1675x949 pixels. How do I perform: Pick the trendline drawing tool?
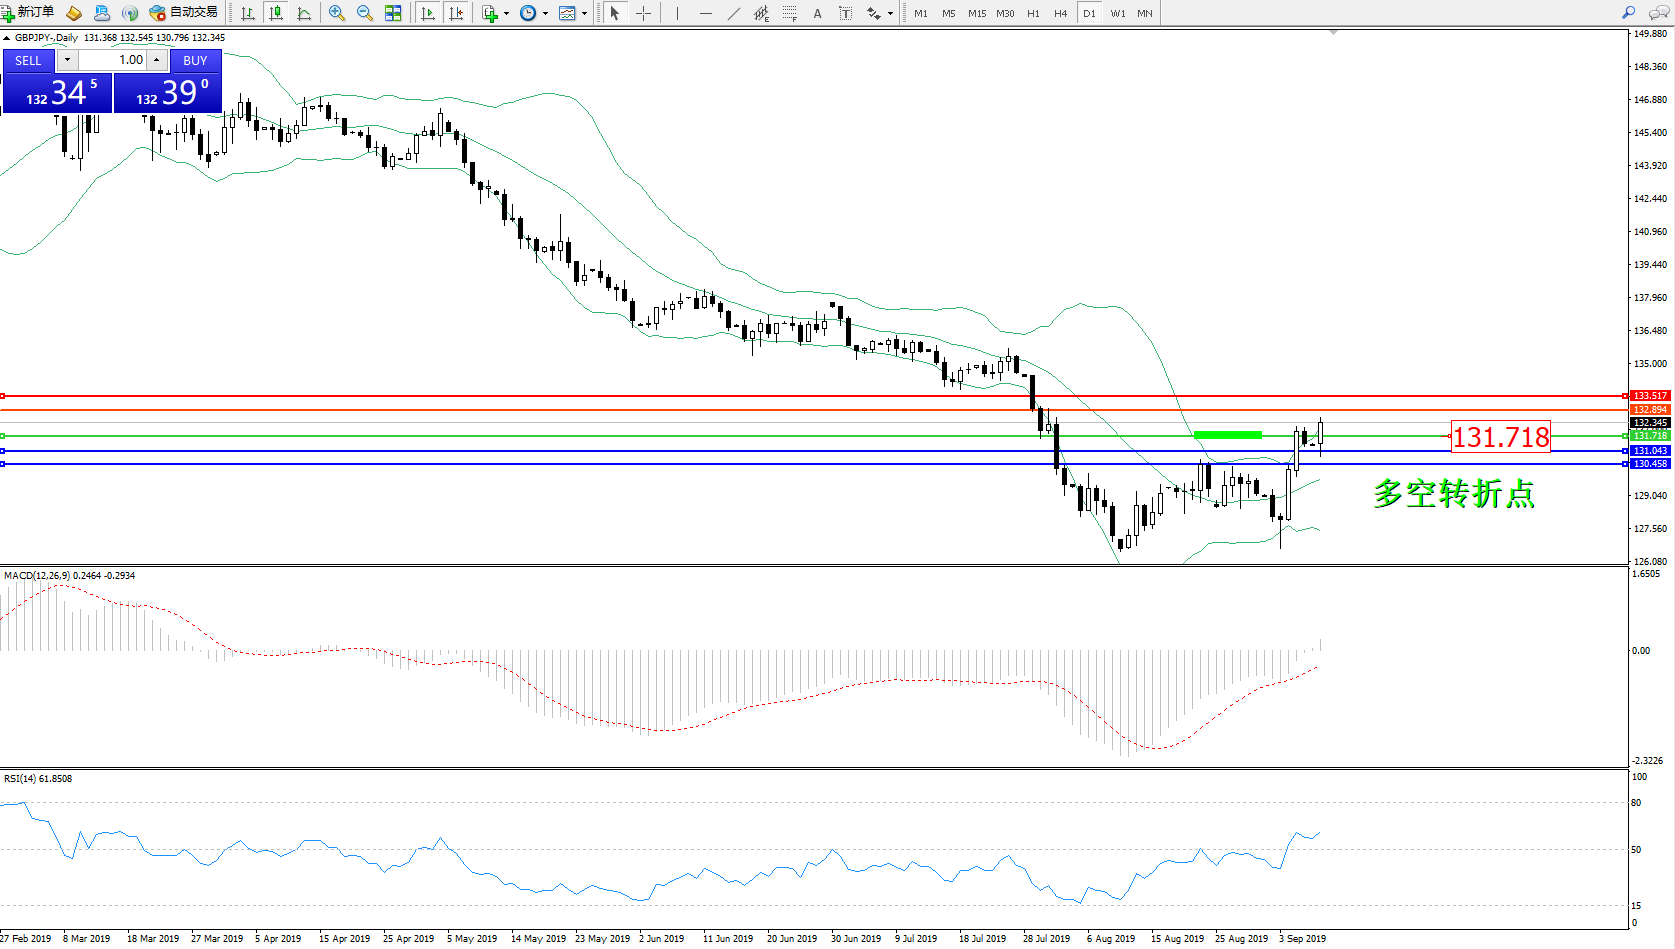click(734, 13)
